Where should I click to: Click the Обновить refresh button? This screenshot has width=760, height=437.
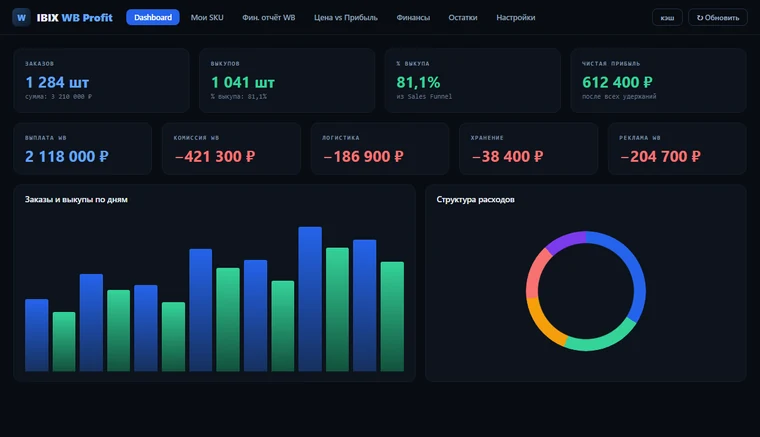tap(718, 17)
